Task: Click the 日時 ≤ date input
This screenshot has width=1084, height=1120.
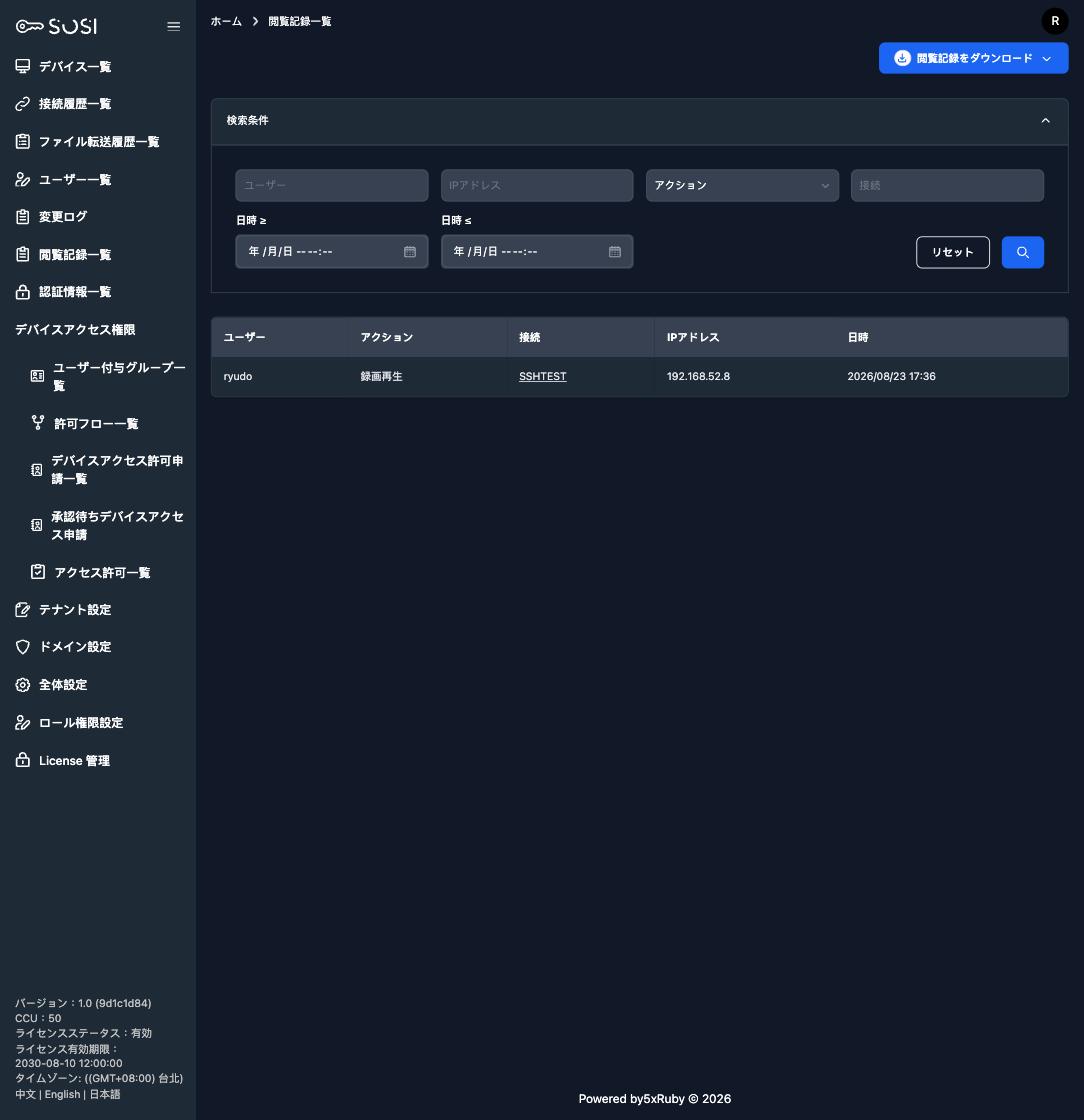Action: (x=537, y=251)
